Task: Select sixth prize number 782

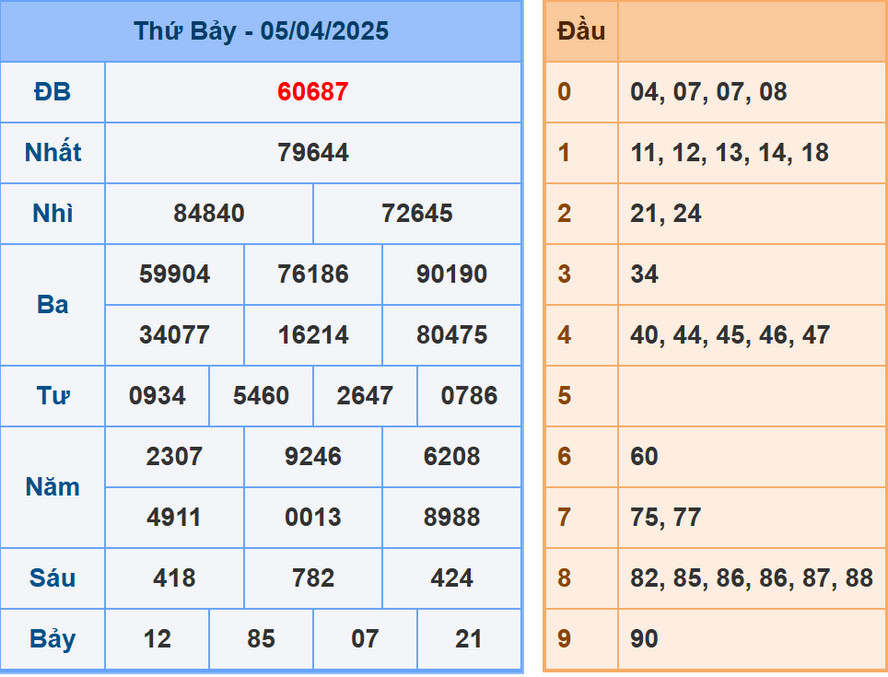Action: tap(313, 579)
